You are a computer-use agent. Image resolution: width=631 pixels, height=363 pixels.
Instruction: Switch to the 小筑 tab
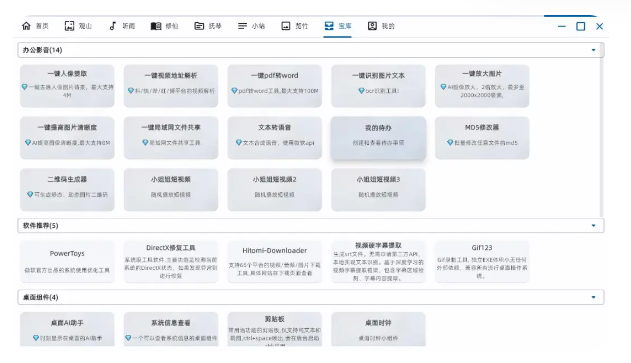pyautogui.click(x=251, y=26)
